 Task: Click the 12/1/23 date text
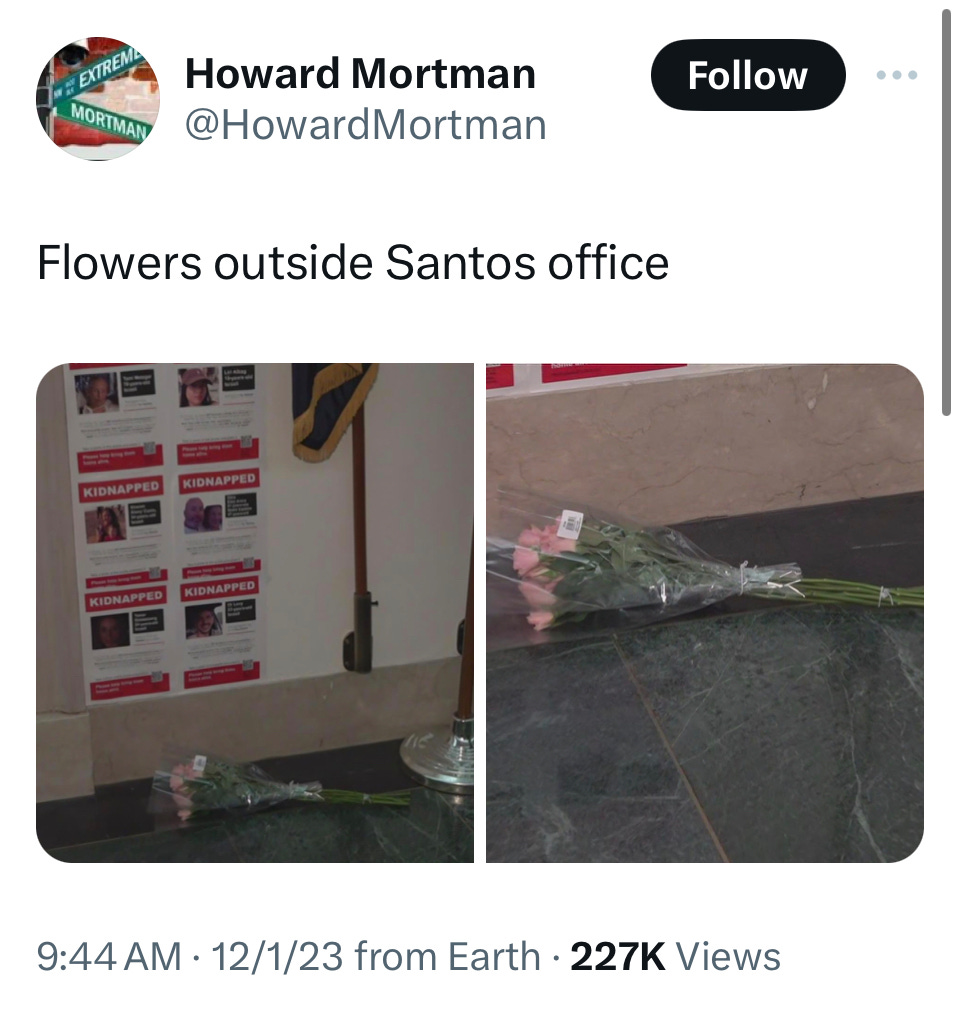[277, 956]
